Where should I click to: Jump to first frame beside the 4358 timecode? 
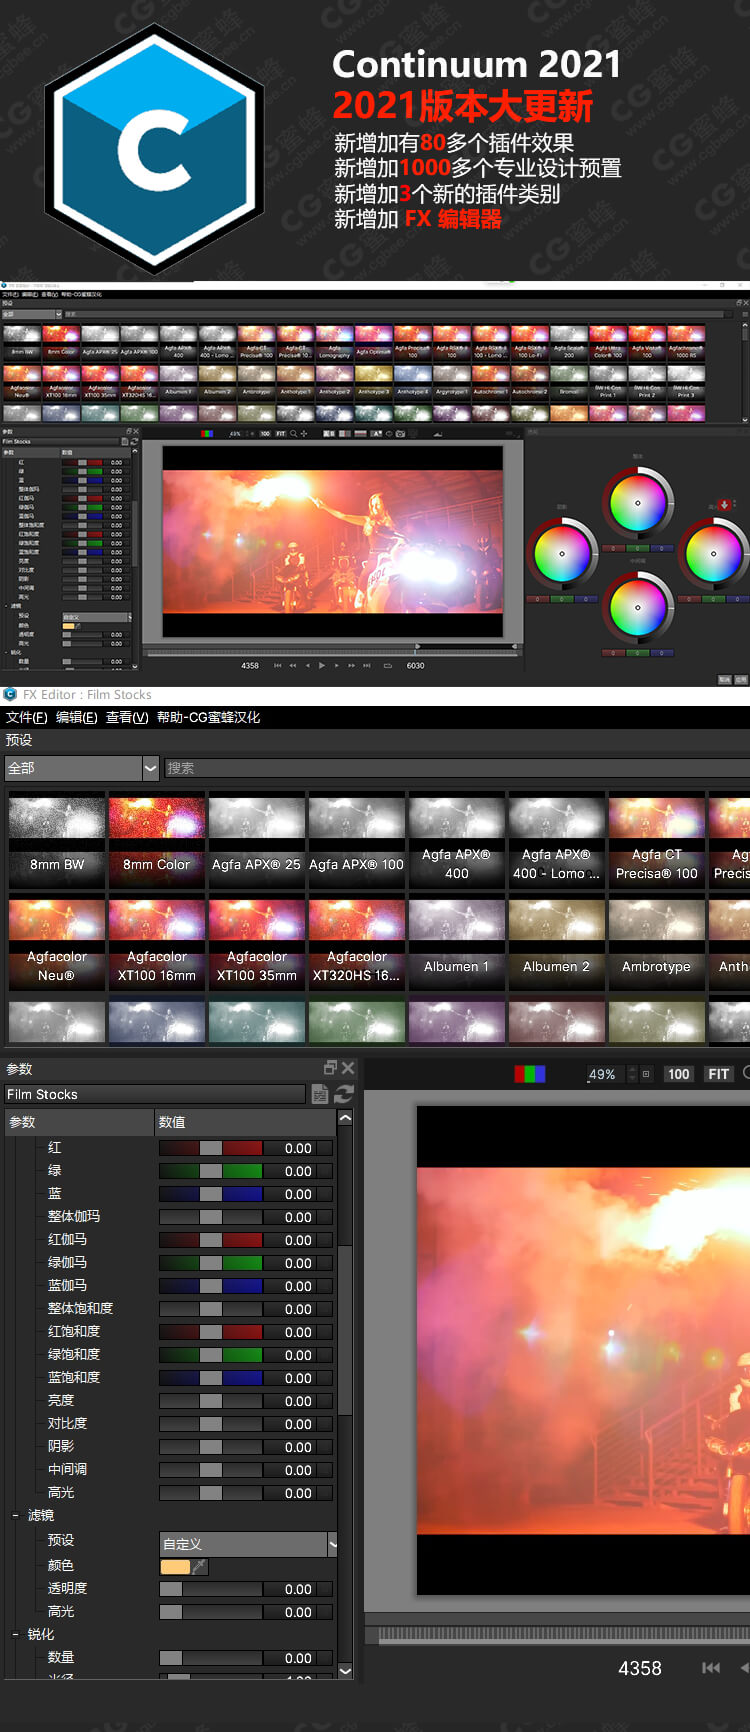tap(711, 1668)
